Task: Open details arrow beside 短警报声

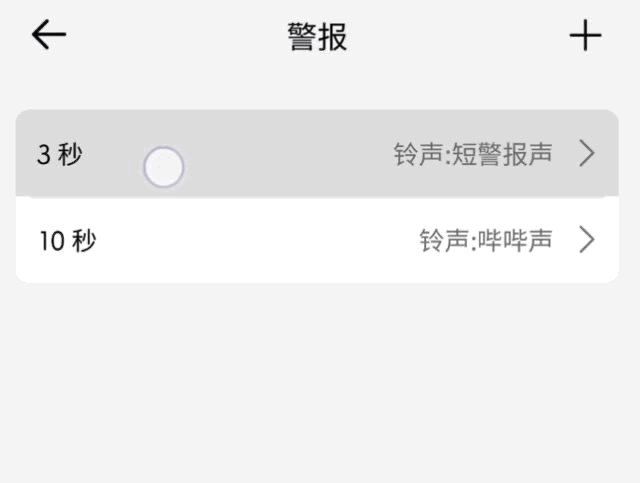Action: tap(587, 154)
